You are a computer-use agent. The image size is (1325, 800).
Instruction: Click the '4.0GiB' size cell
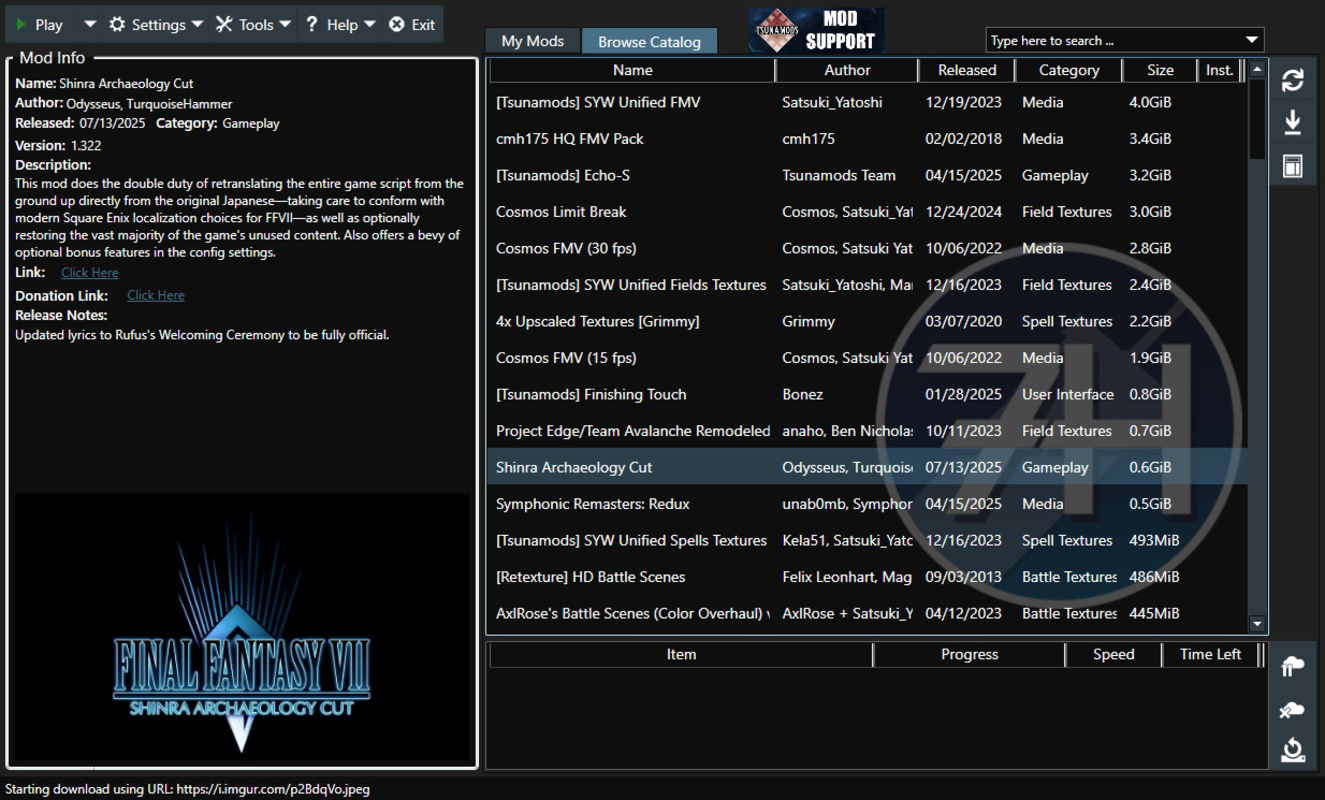1150,102
